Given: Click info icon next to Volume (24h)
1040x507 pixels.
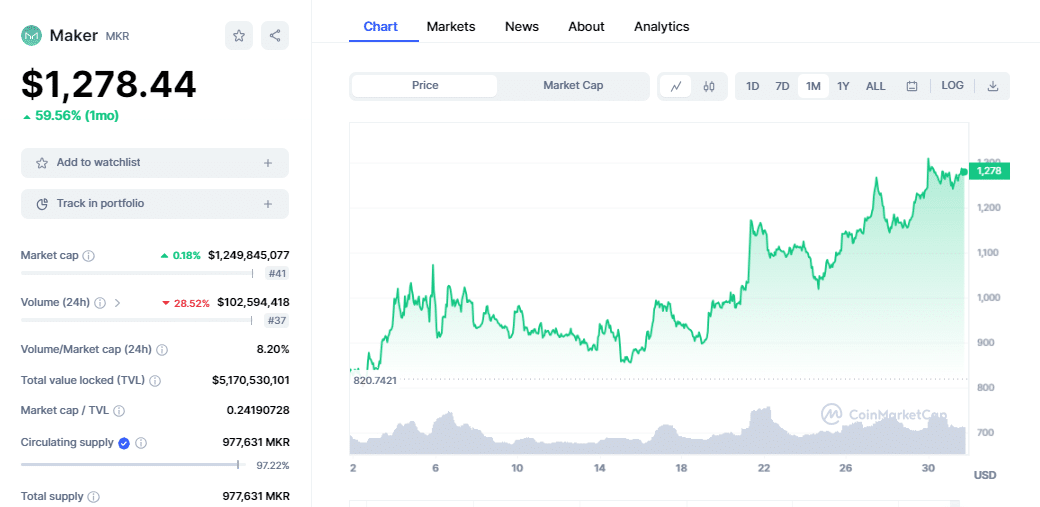Looking at the screenshot, I should tap(100, 303).
